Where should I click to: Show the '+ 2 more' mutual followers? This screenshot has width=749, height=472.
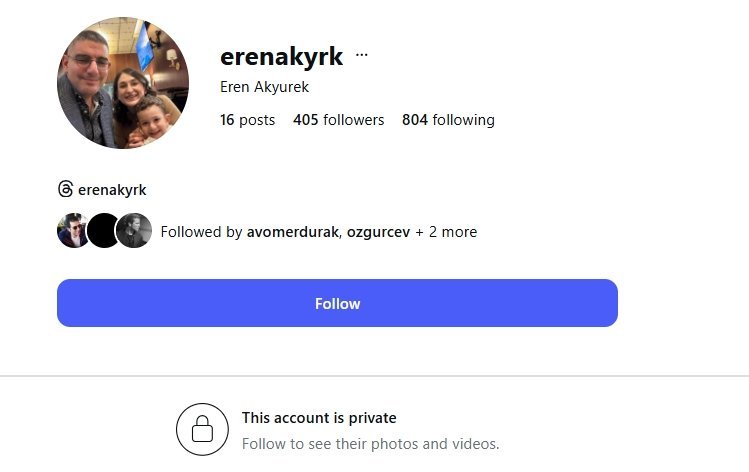point(446,232)
